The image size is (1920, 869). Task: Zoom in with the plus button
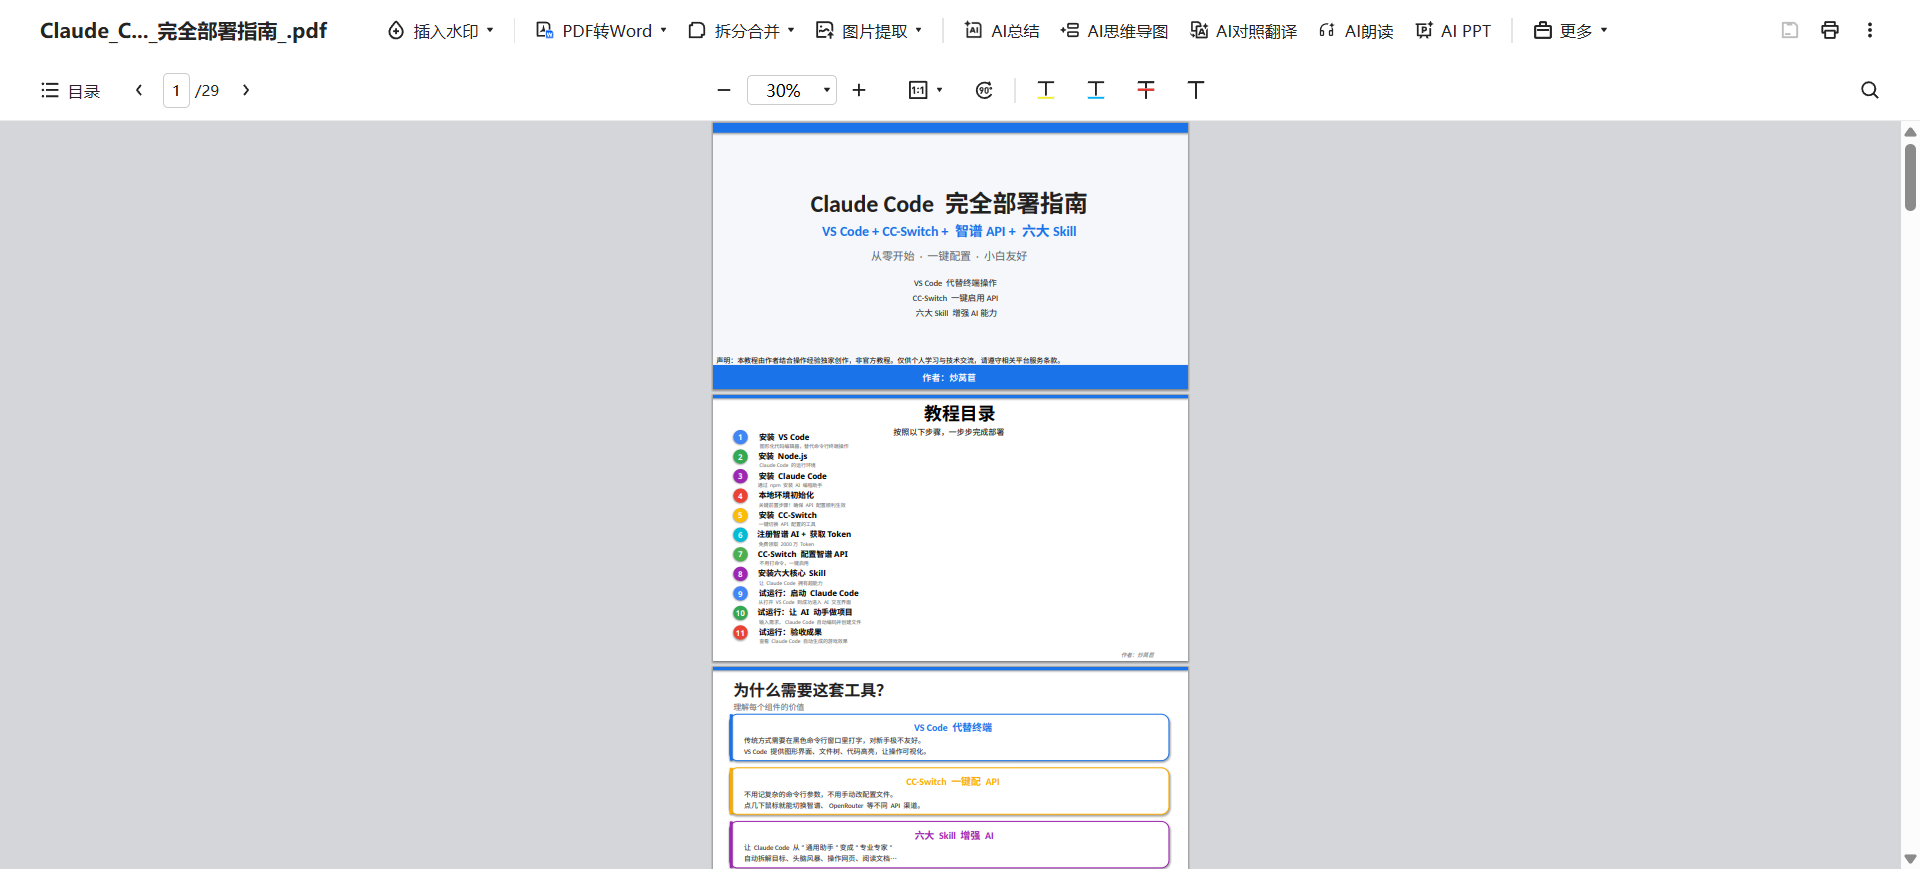pos(859,90)
